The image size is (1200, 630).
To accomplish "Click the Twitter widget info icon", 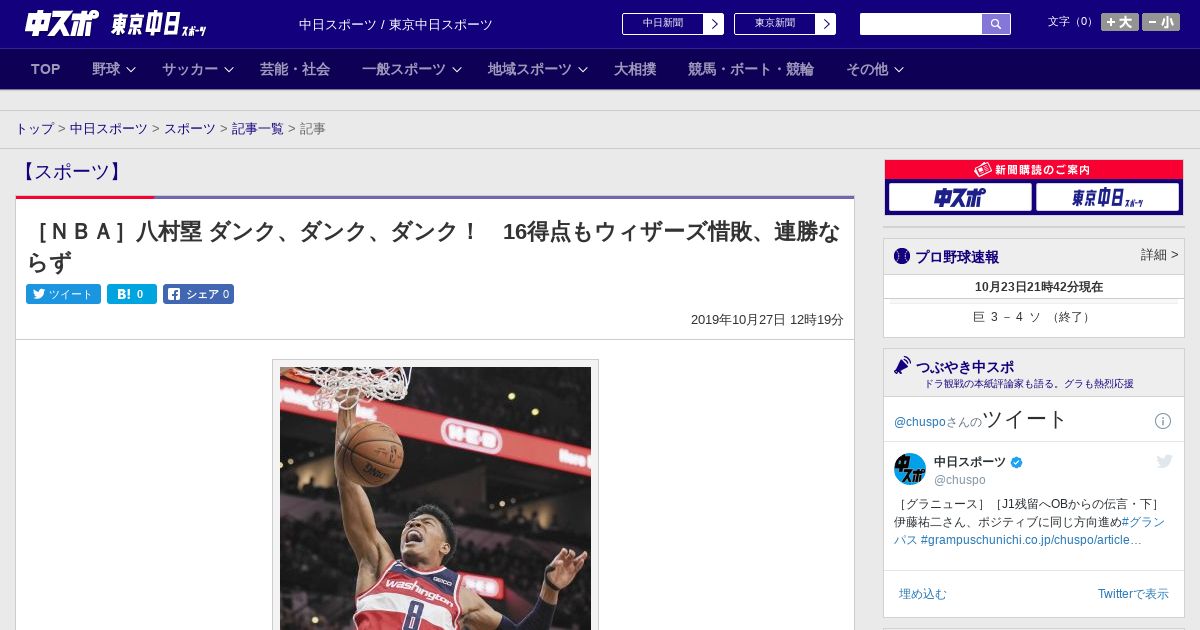I will click(1163, 421).
